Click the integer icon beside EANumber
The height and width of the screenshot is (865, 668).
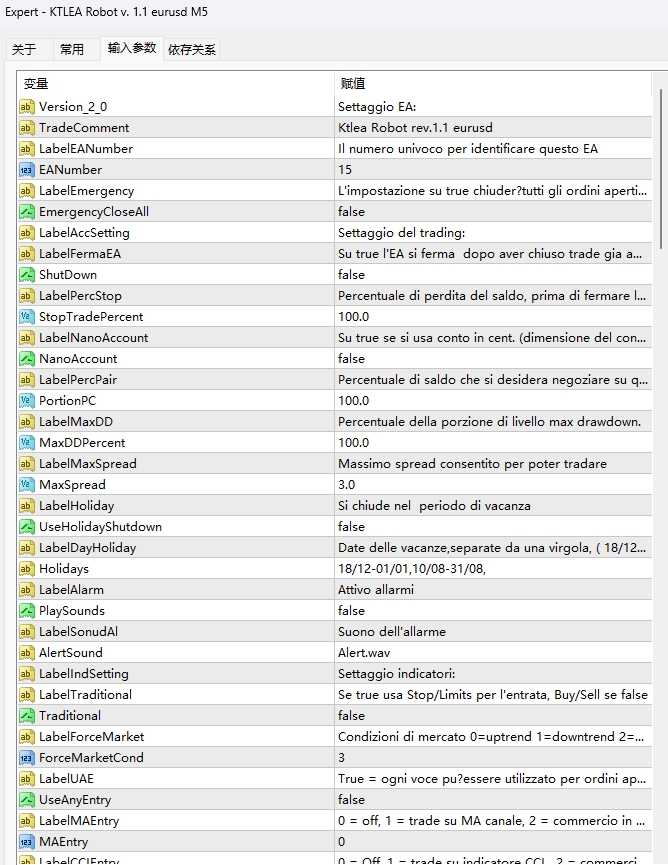pyautogui.click(x=26, y=169)
